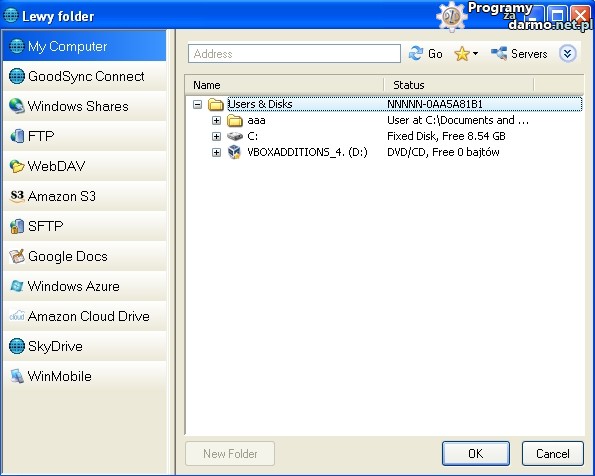Click the WinMobile device icon
This screenshot has height=476, width=595.
[x=17, y=376]
